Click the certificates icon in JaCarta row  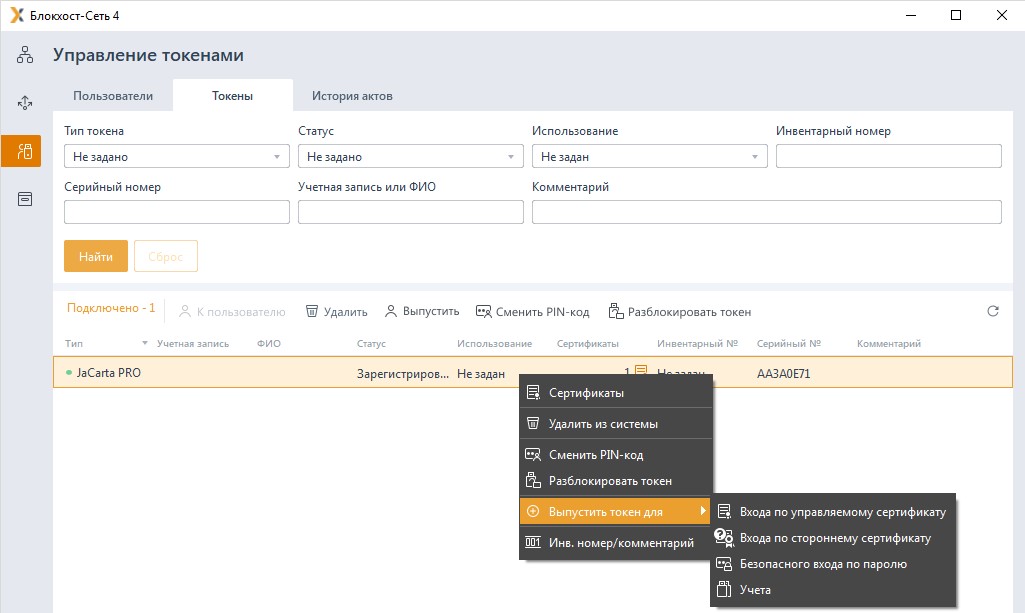[640, 372]
